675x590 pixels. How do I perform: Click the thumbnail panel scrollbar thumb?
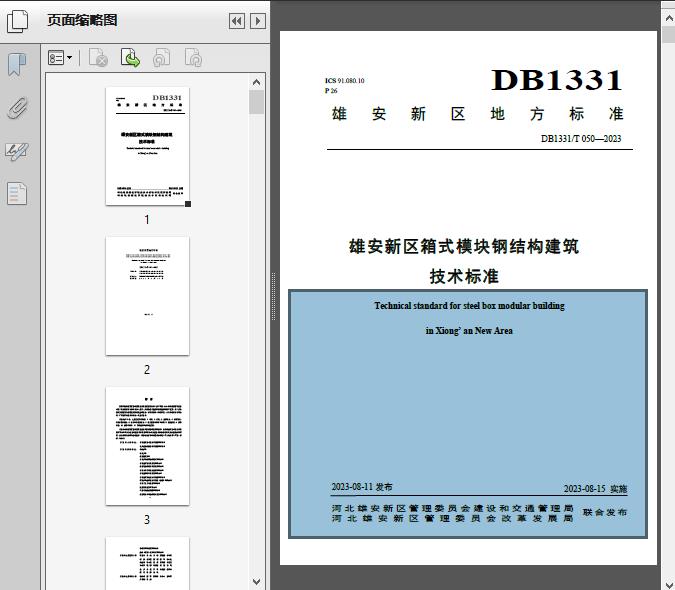click(257, 102)
